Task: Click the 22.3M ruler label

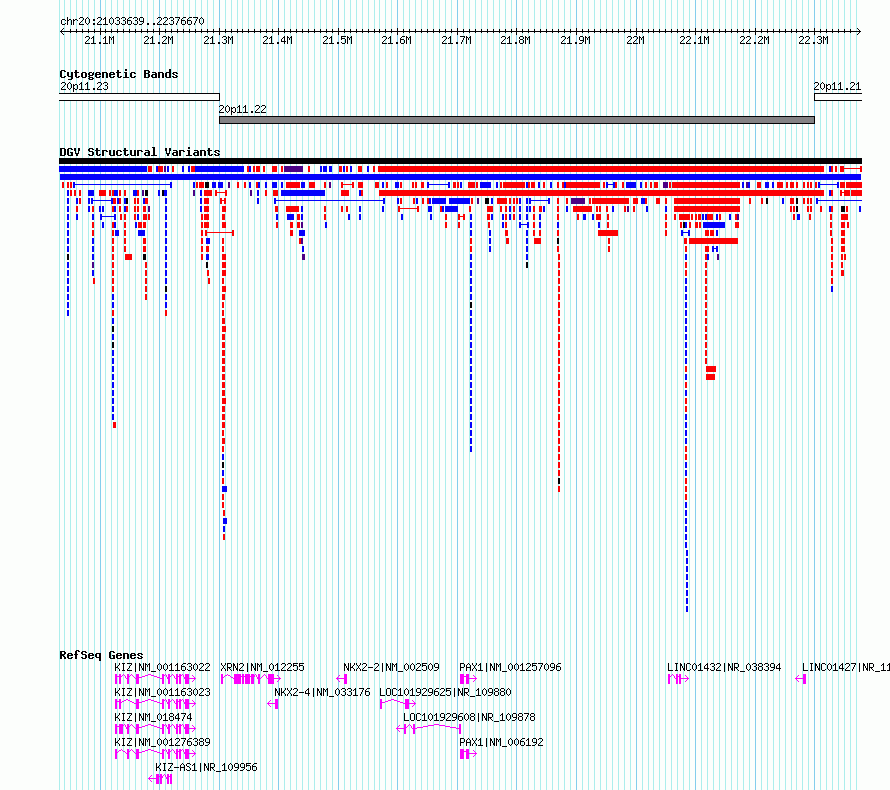Action: pos(813,40)
